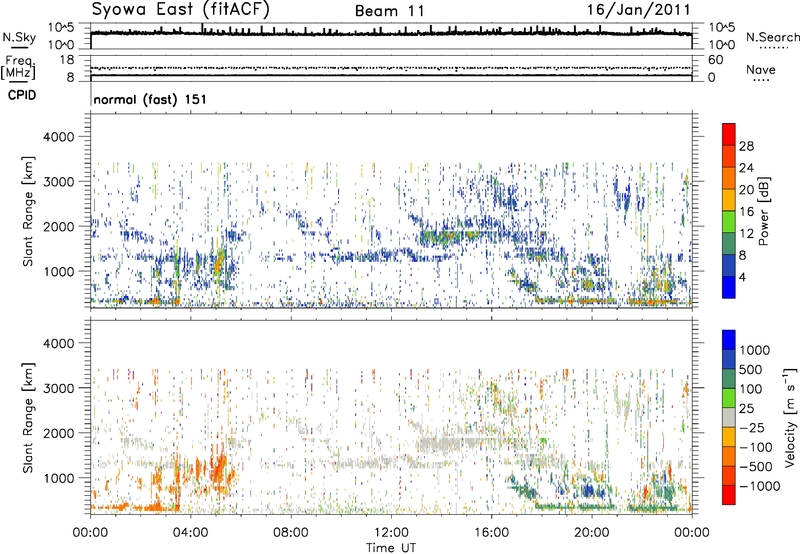The height and width of the screenshot is (554, 800).
Task: Click the "08:00" time axis label
Action: (x=290, y=533)
